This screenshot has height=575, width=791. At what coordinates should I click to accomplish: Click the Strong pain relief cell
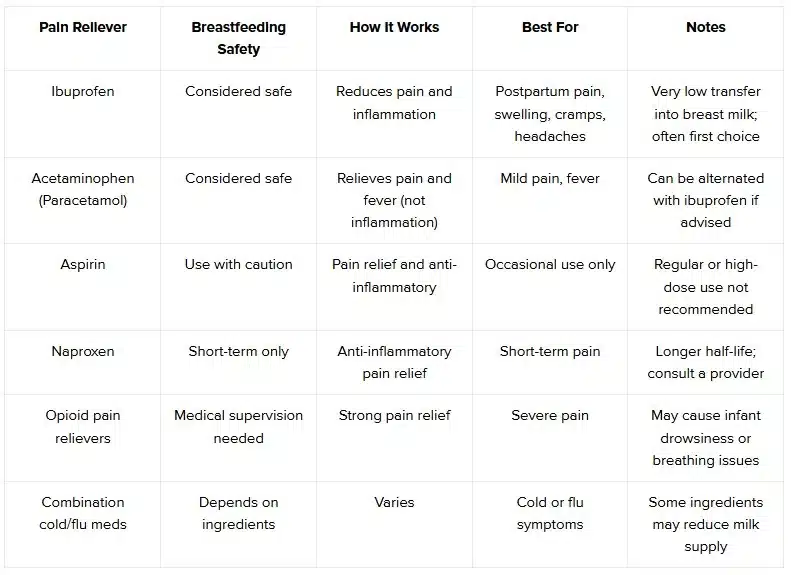point(394,415)
